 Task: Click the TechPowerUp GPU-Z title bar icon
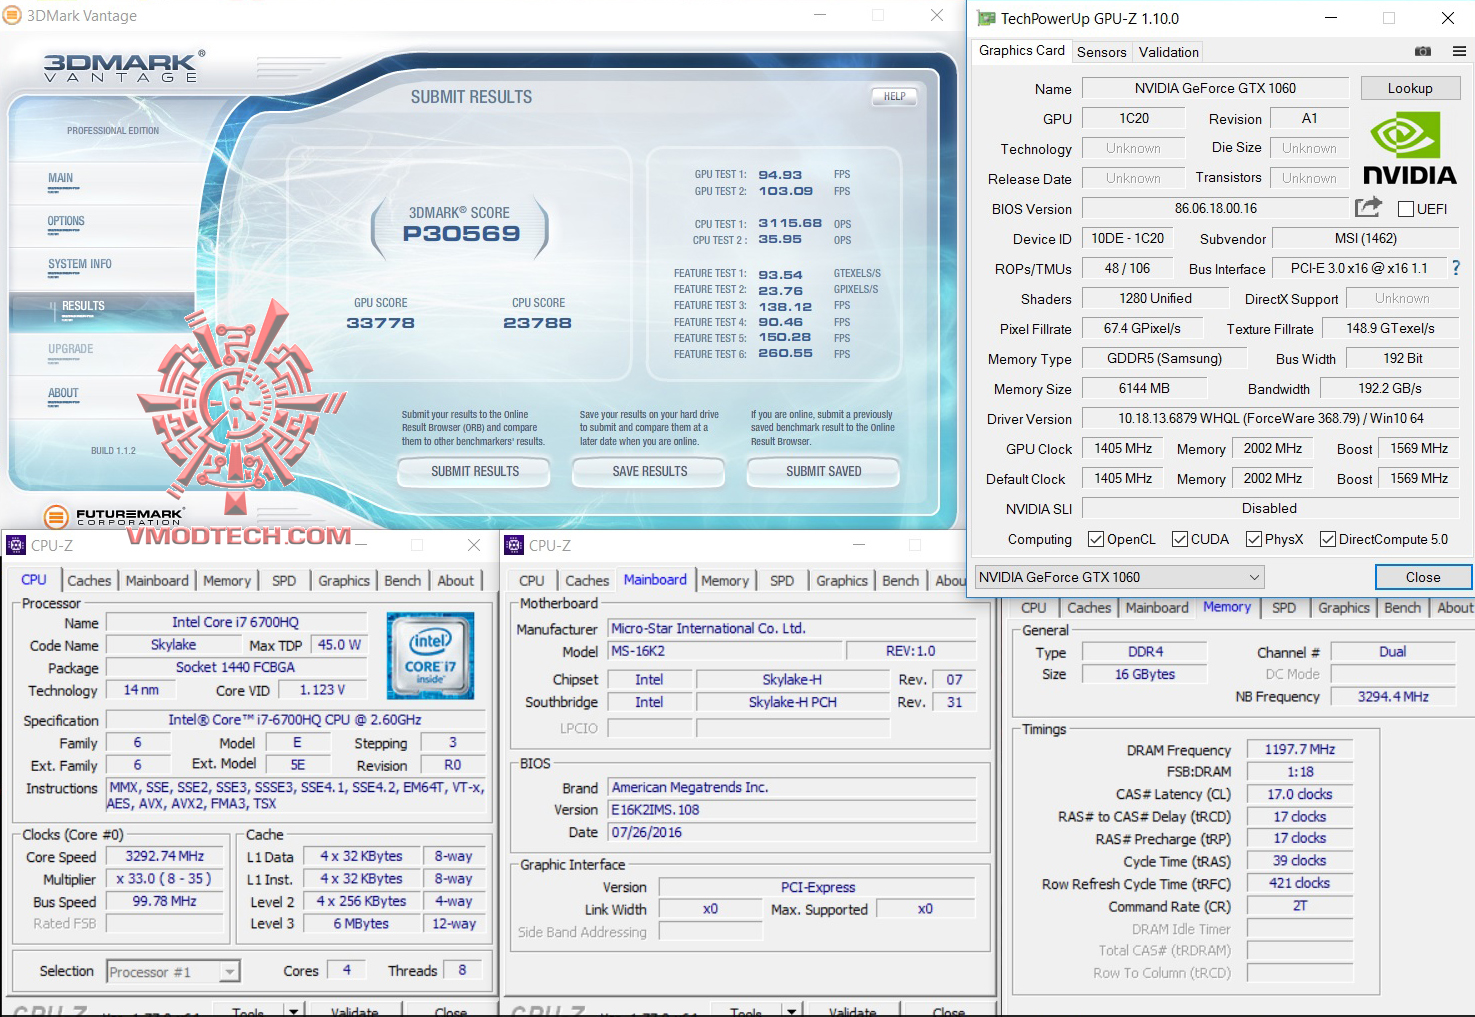(986, 18)
